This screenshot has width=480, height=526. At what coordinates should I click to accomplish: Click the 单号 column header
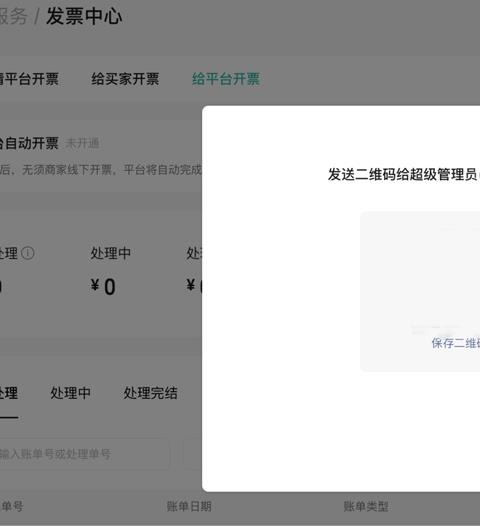(12, 506)
